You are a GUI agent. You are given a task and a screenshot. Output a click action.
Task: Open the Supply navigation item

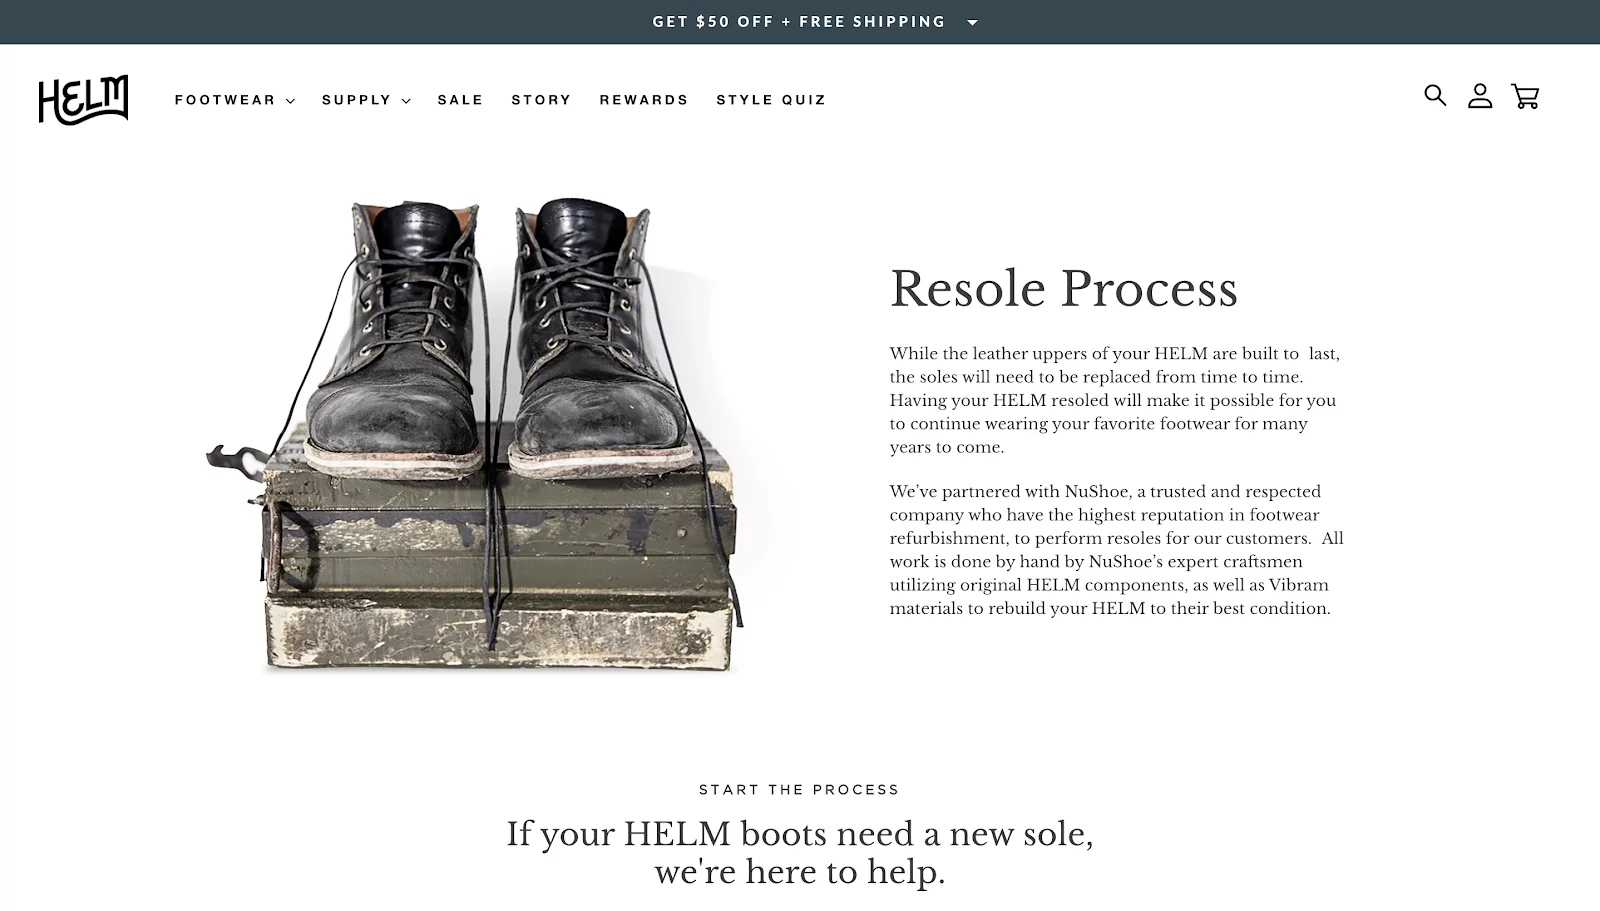(356, 100)
